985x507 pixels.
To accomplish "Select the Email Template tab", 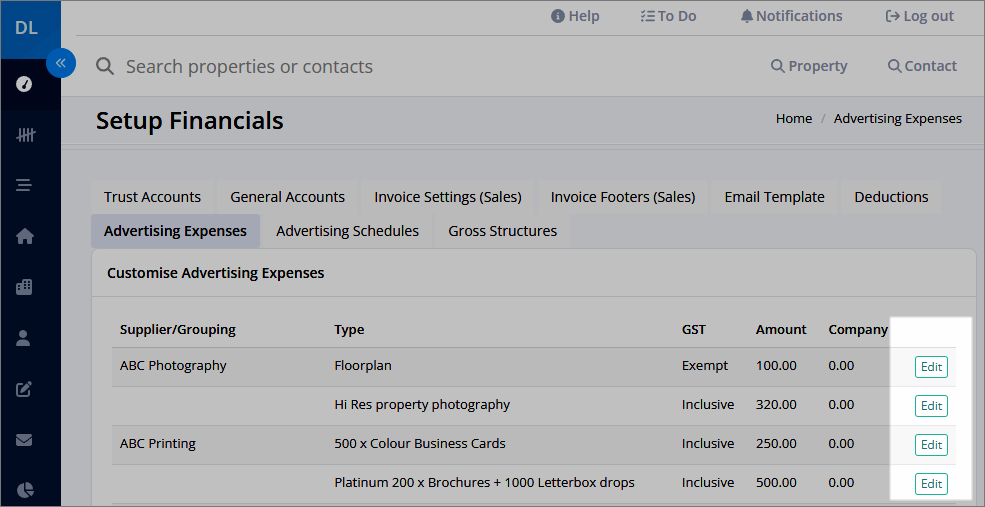I will click(x=775, y=197).
